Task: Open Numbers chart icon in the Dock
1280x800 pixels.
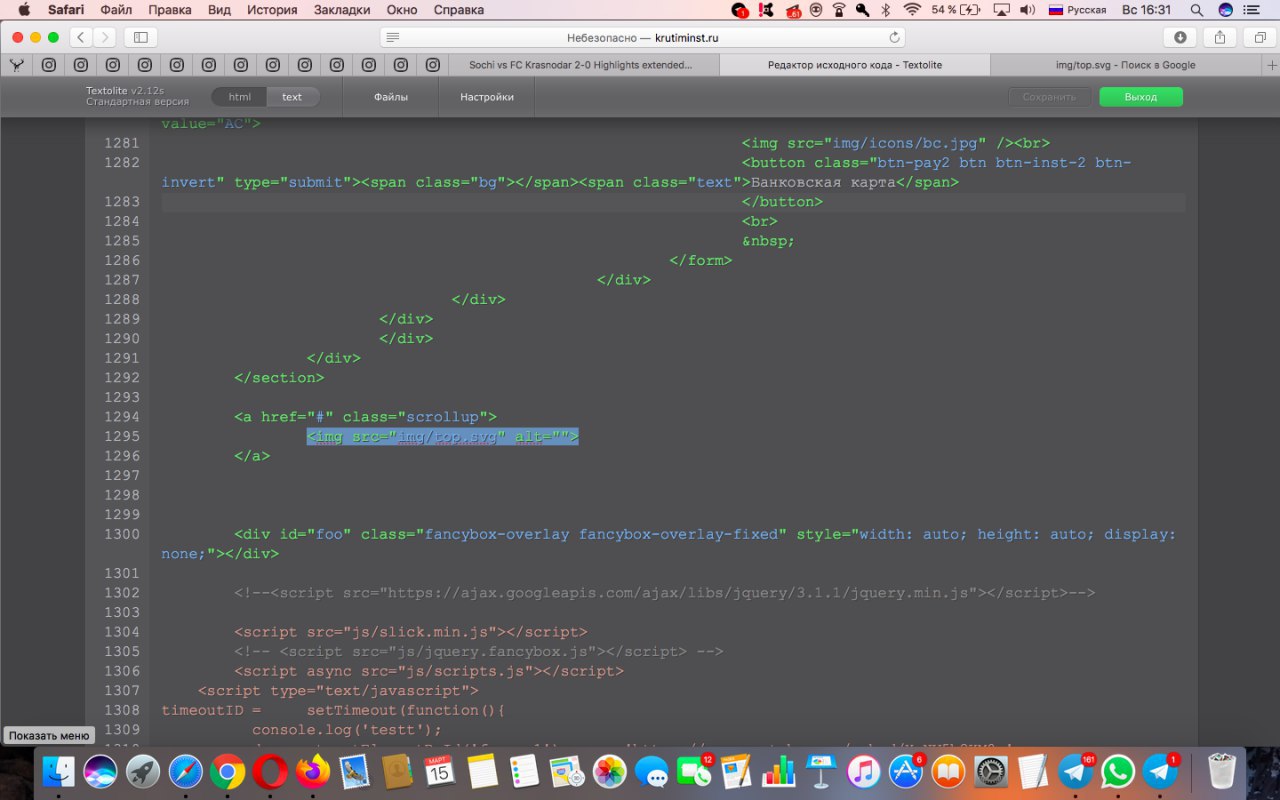Action: [778, 771]
